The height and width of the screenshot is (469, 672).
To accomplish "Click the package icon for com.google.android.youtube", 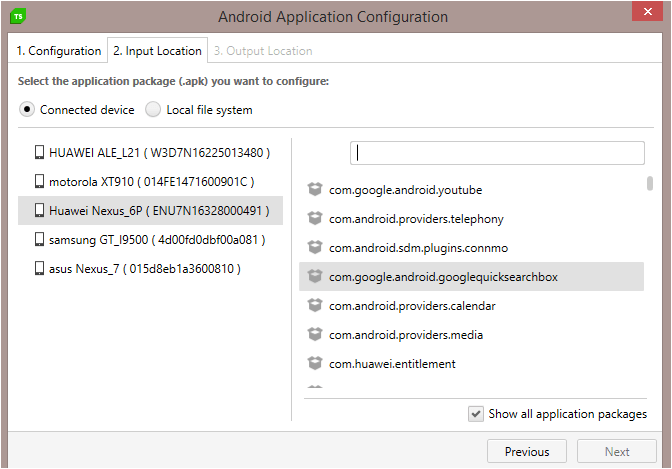I will tap(315, 189).
